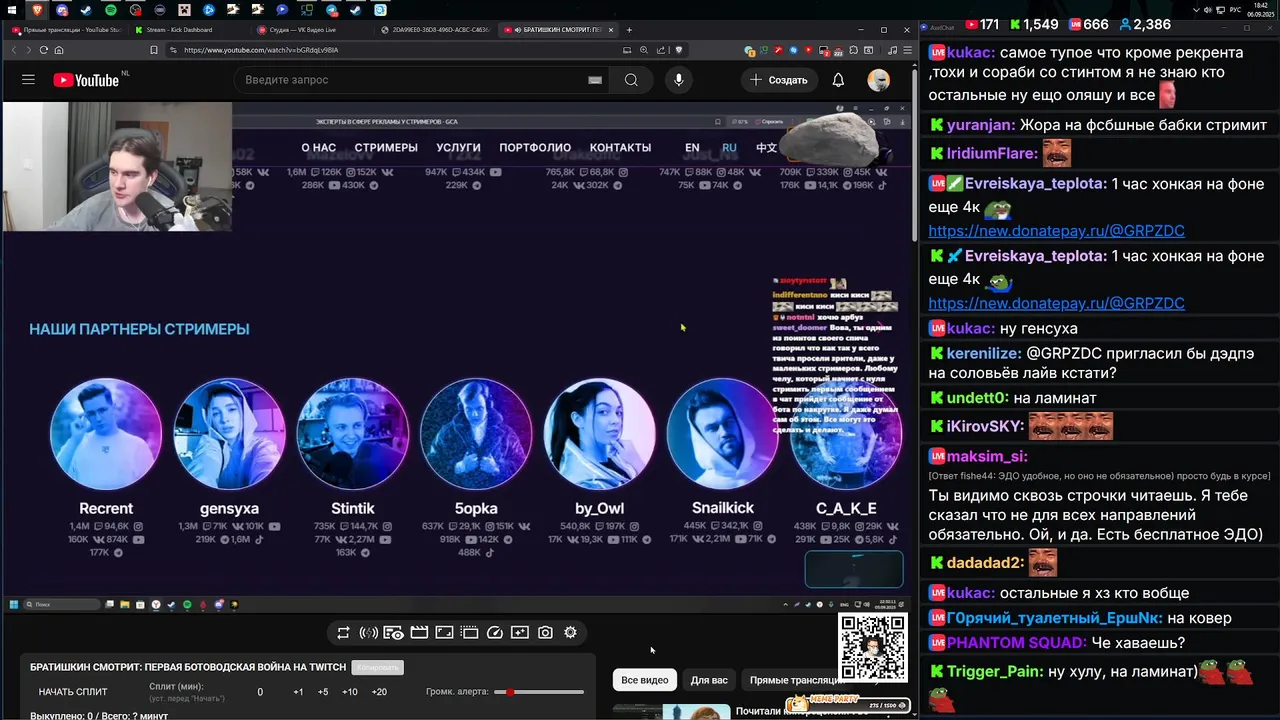Open the YouTube guide hamburger menu
This screenshot has width=1280, height=720.
pyautogui.click(x=28, y=80)
